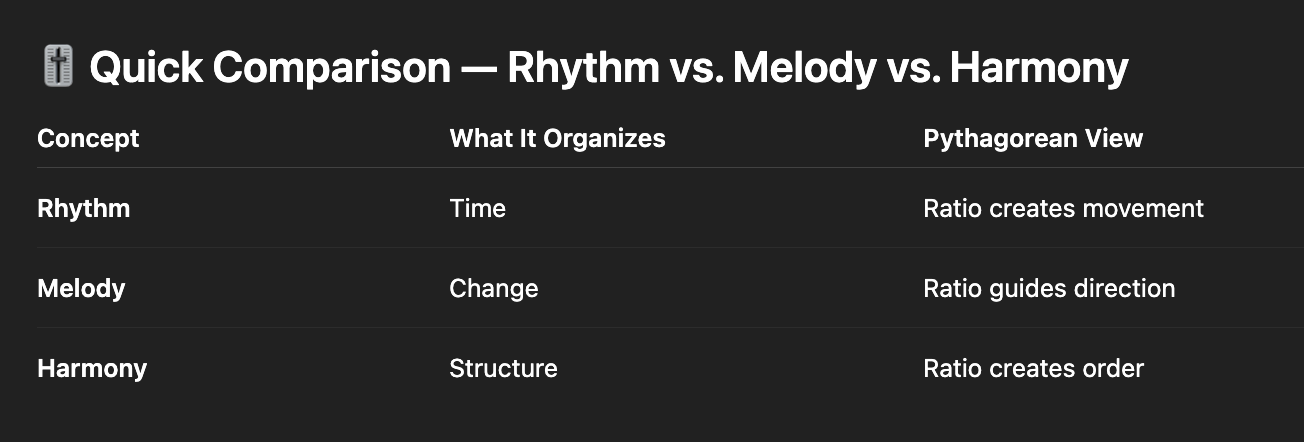Click the word Harmony in the heading
The height and width of the screenshot is (442, 1304).
1039,69
